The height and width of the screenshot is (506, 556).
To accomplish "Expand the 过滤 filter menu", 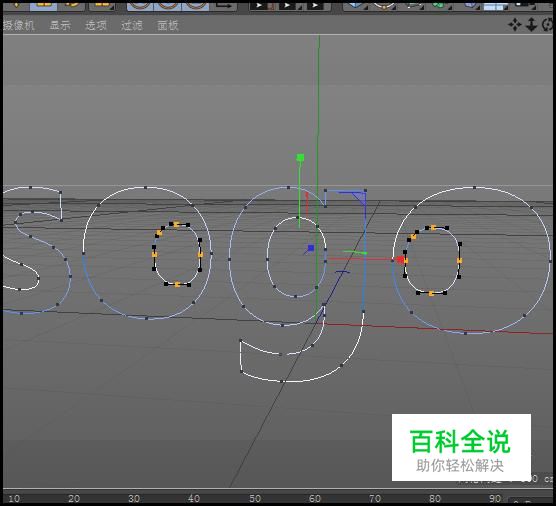I will 132,25.
